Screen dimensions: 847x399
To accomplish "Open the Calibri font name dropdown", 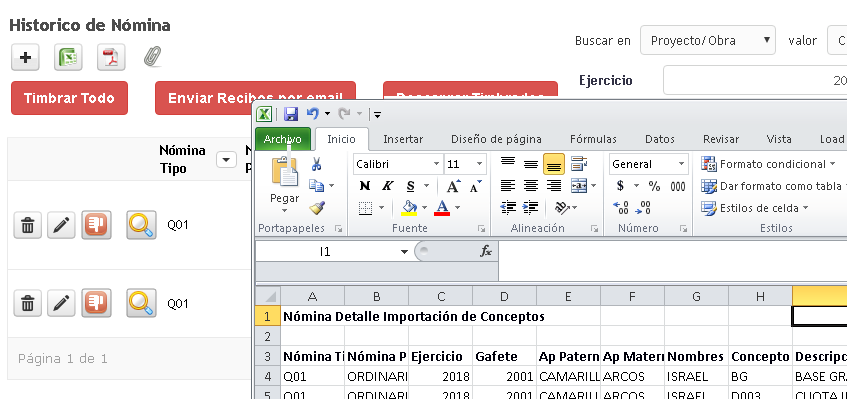I will pyautogui.click(x=436, y=164).
